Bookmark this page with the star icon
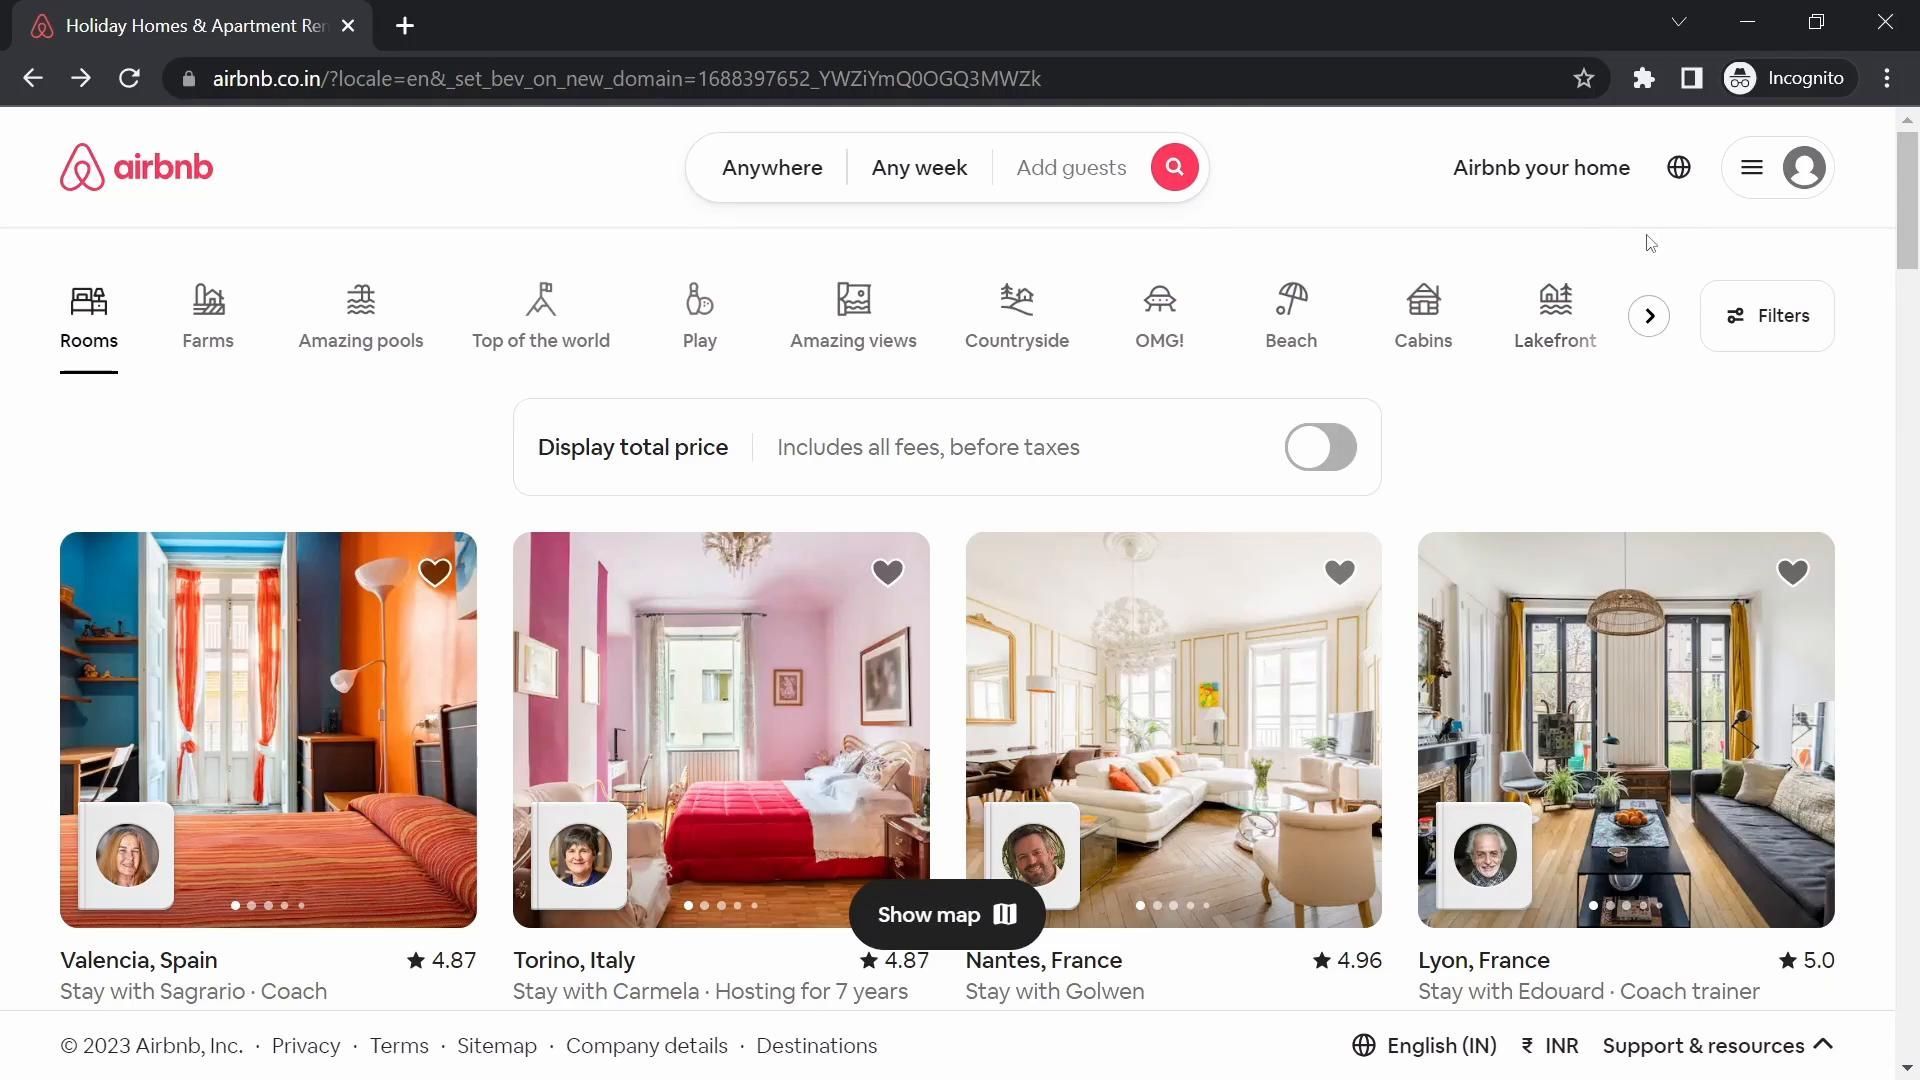1920x1080 pixels. tap(1583, 78)
